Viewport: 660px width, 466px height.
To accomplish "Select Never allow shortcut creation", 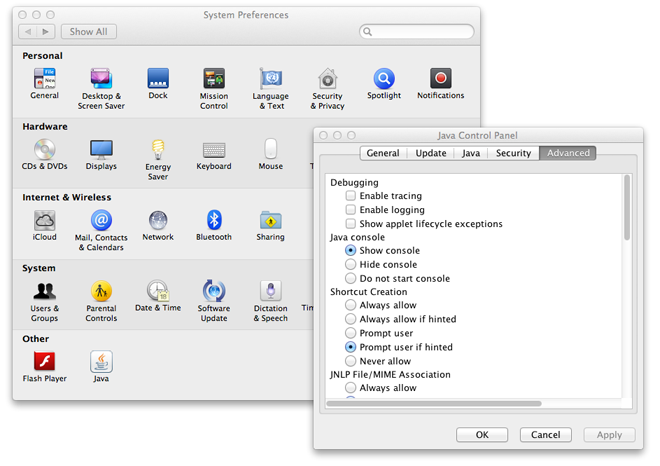I will [x=350, y=361].
